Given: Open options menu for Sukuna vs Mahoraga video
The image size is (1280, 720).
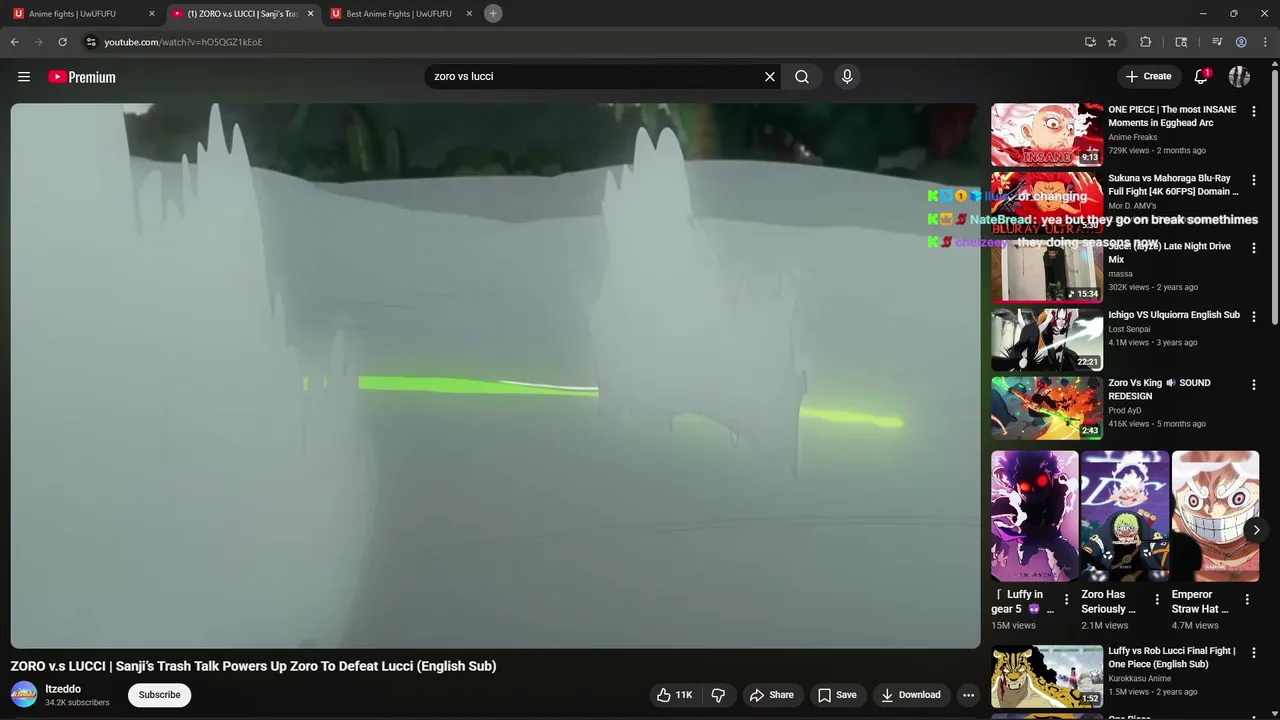Looking at the screenshot, I should pos(1254,180).
